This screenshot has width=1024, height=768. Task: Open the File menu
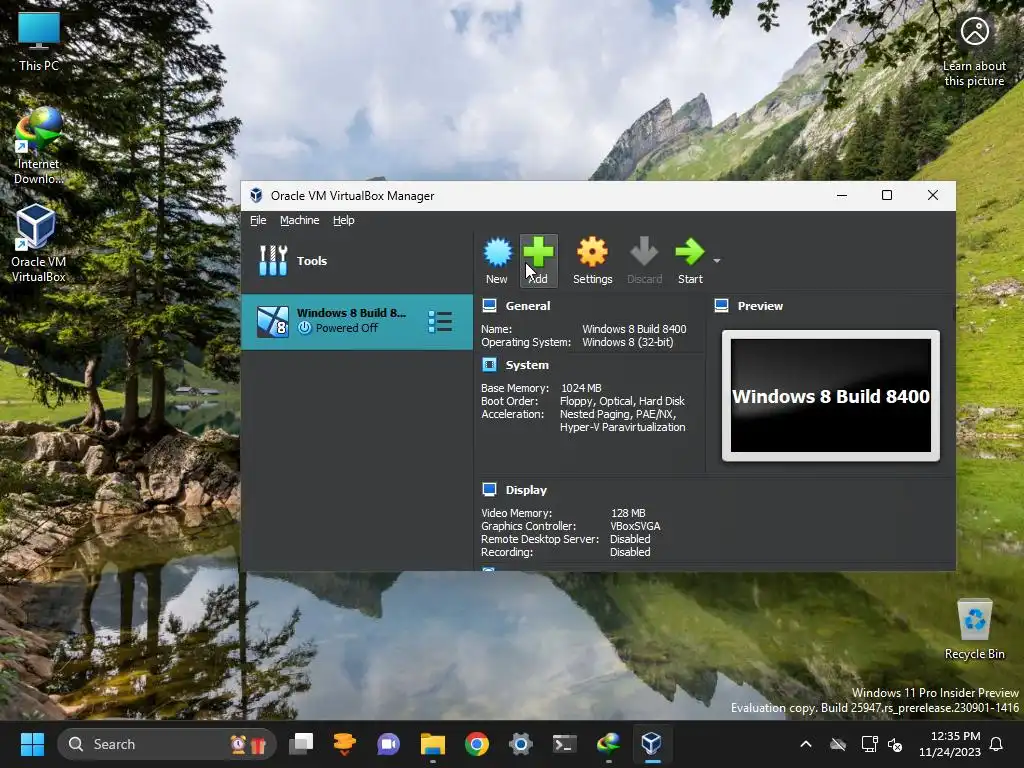click(x=258, y=220)
